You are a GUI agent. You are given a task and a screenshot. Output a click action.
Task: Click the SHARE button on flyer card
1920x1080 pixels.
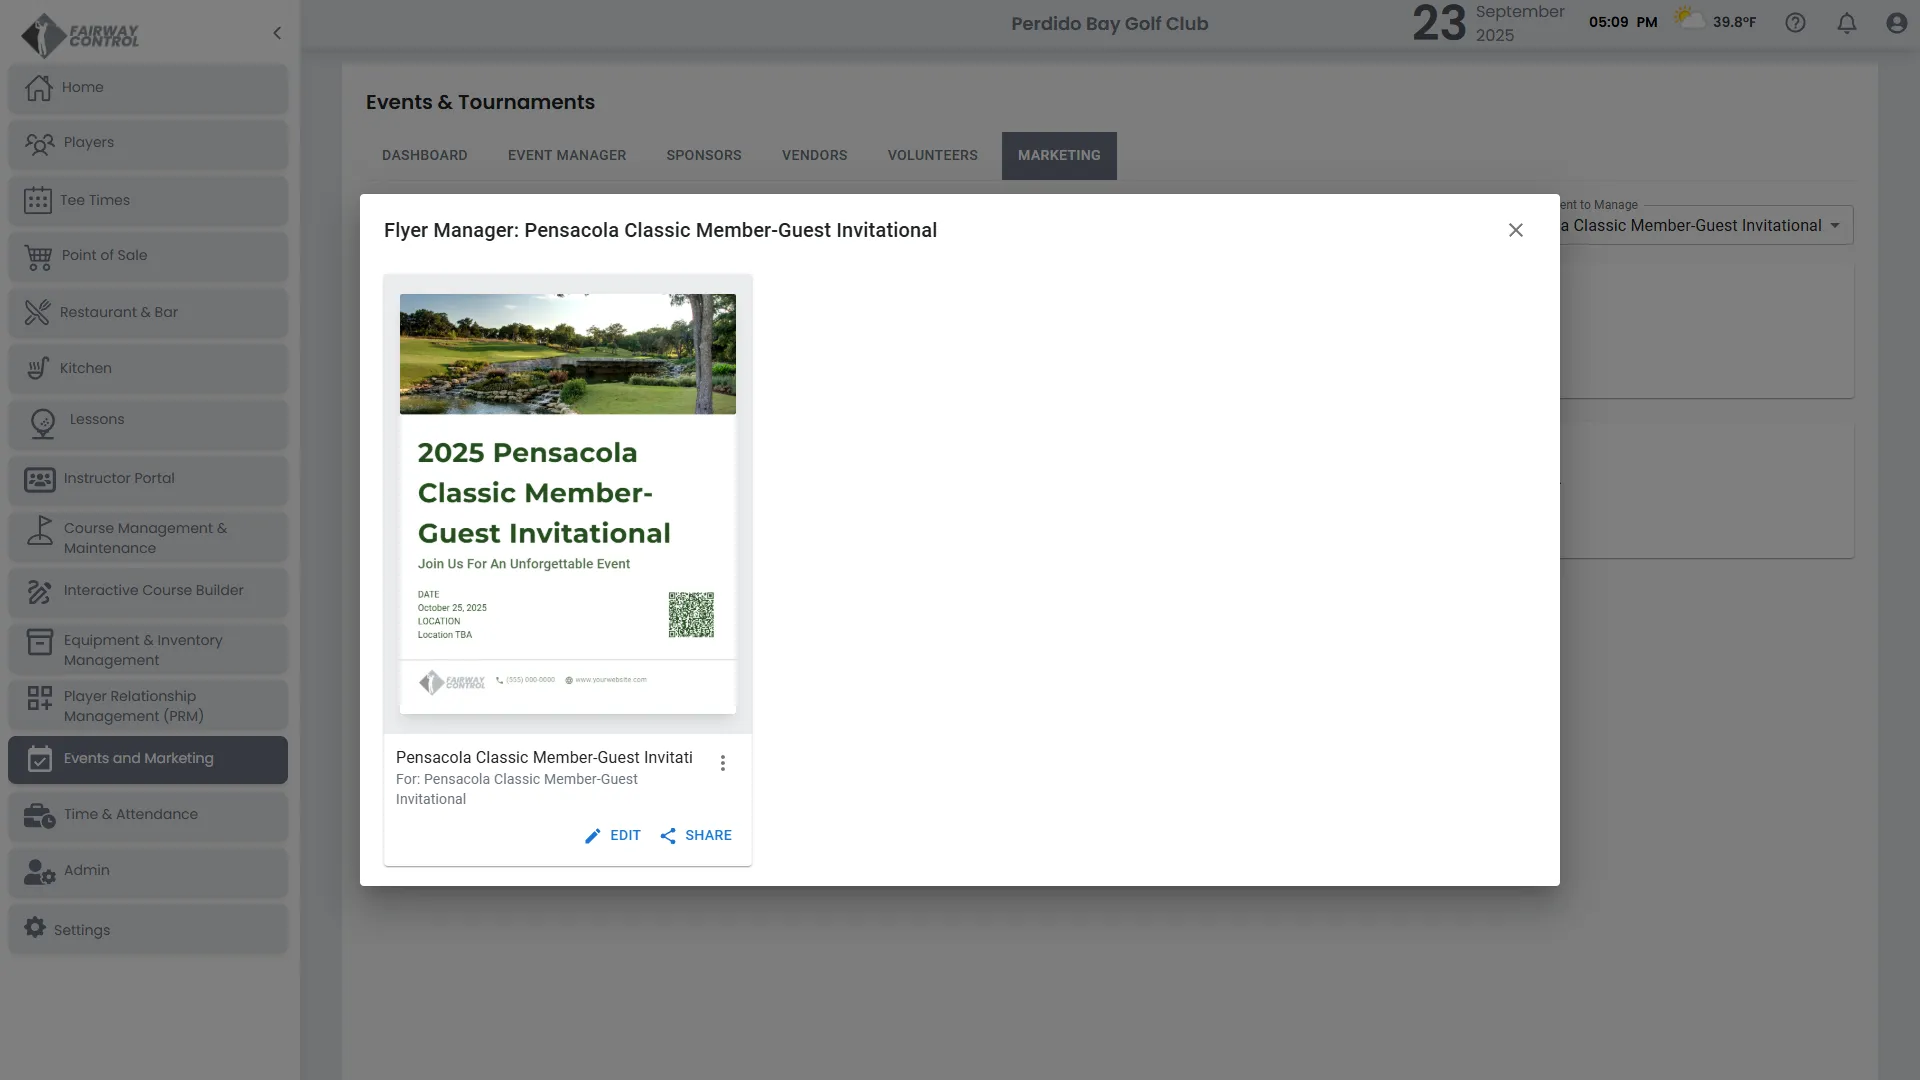(696, 836)
